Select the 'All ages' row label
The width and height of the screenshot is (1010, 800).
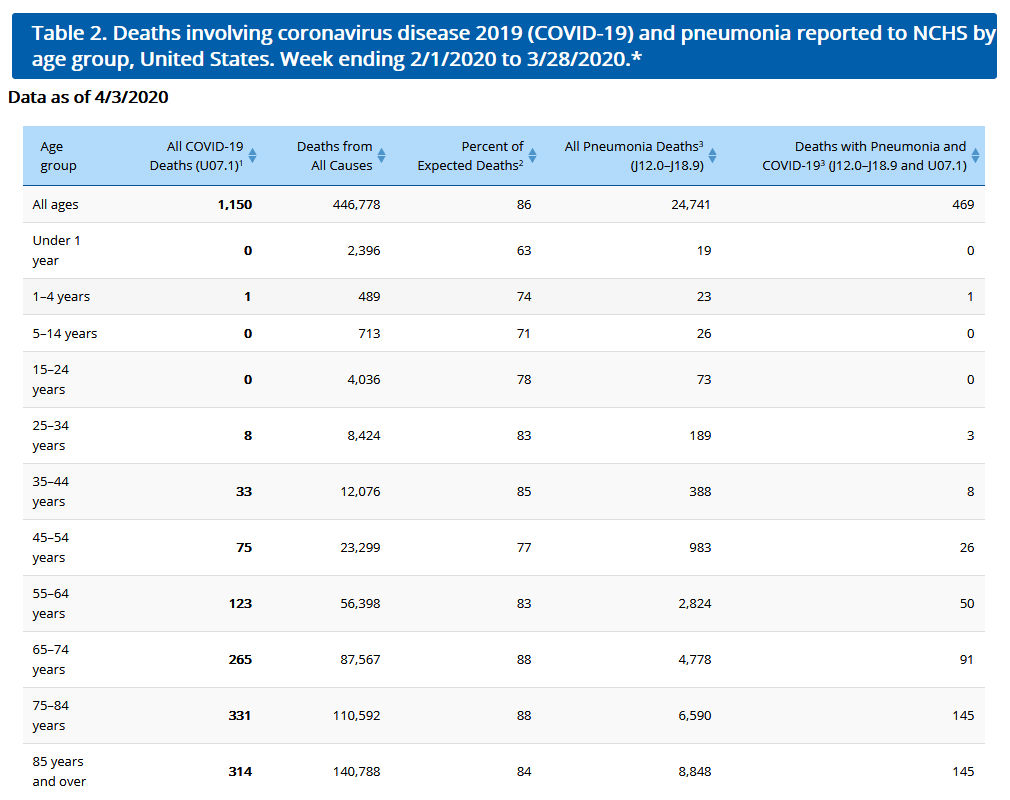pyautogui.click(x=55, y=205)
